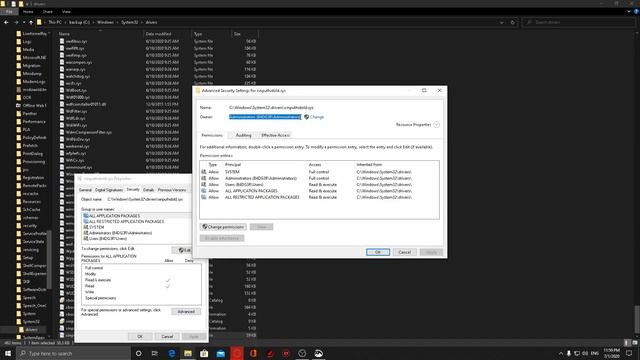Click the highlighted Owner name field
Screen dimensions: 640x360
pos(265,117)
